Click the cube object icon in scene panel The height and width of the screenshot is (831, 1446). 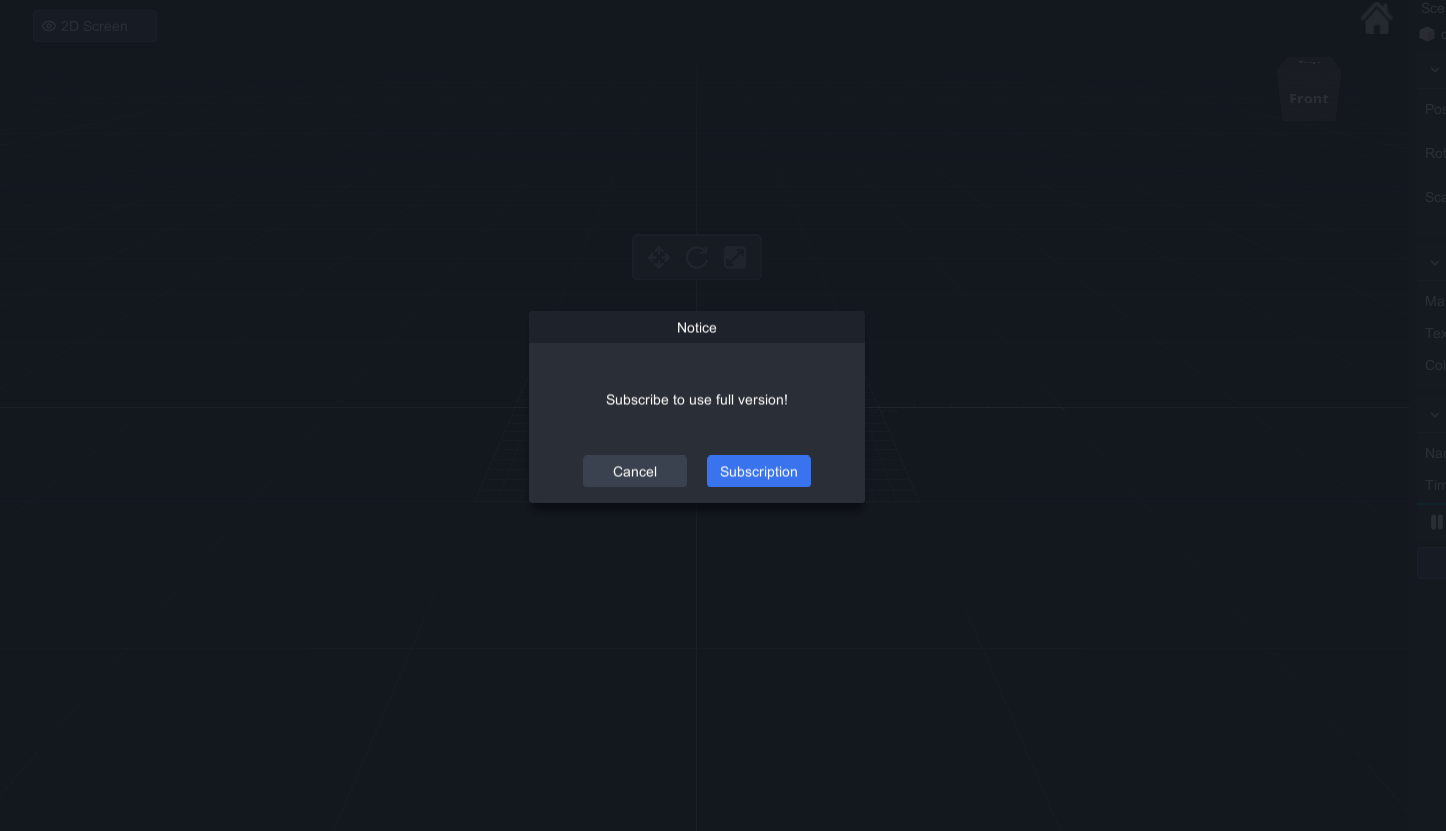(x=1427, y=34)
